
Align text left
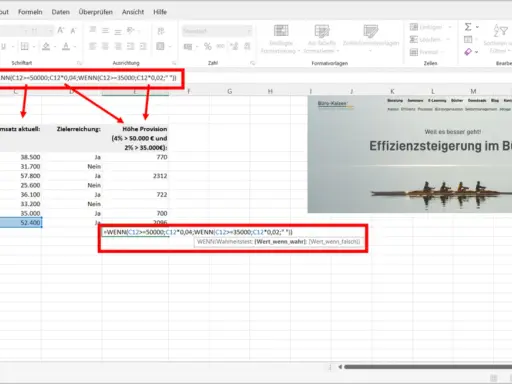93,46
